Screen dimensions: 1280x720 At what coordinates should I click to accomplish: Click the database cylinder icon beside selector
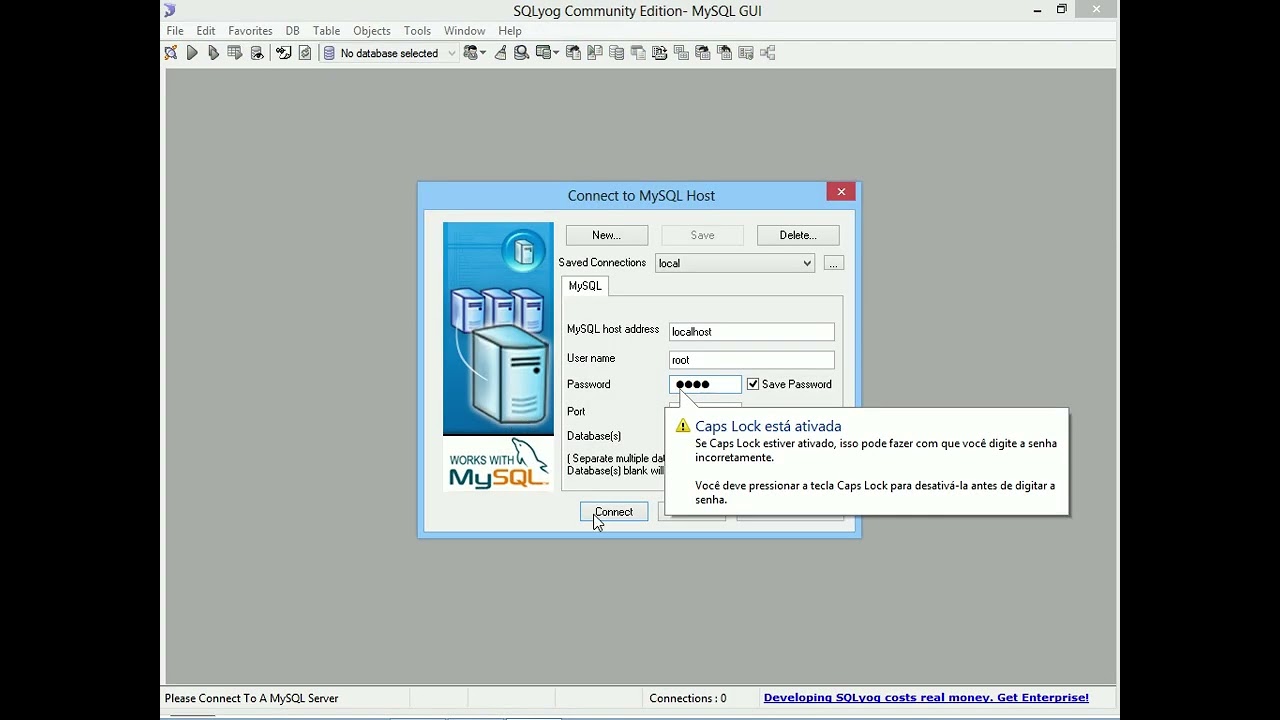[328, 53]
